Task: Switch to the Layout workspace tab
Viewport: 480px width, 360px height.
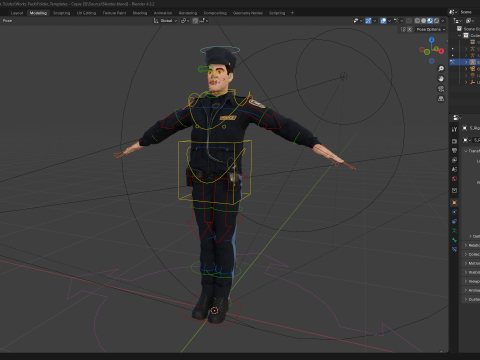Action: click(x=17, y=13)
